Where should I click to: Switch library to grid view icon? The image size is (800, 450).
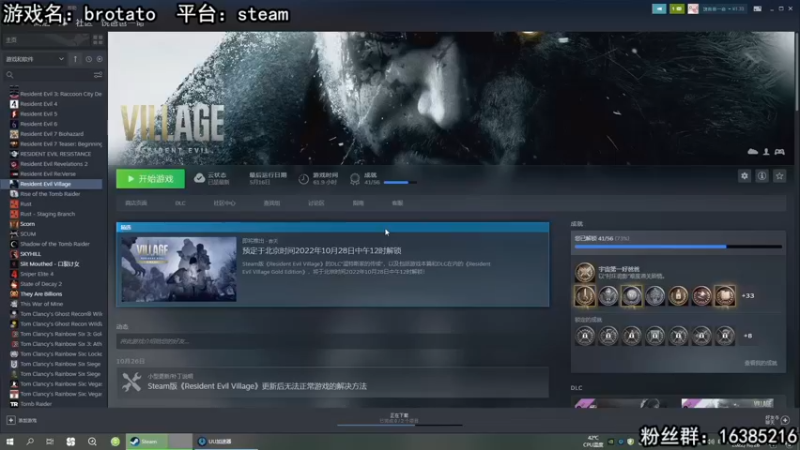[x=97, y=40]
